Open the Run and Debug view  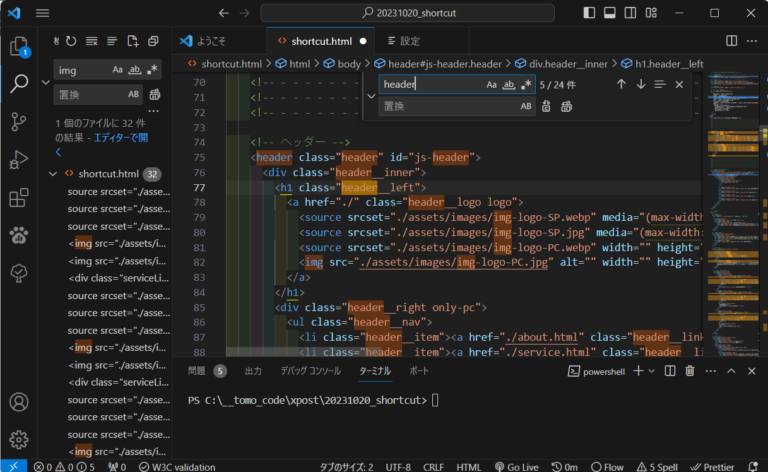[x=18, y=159]
